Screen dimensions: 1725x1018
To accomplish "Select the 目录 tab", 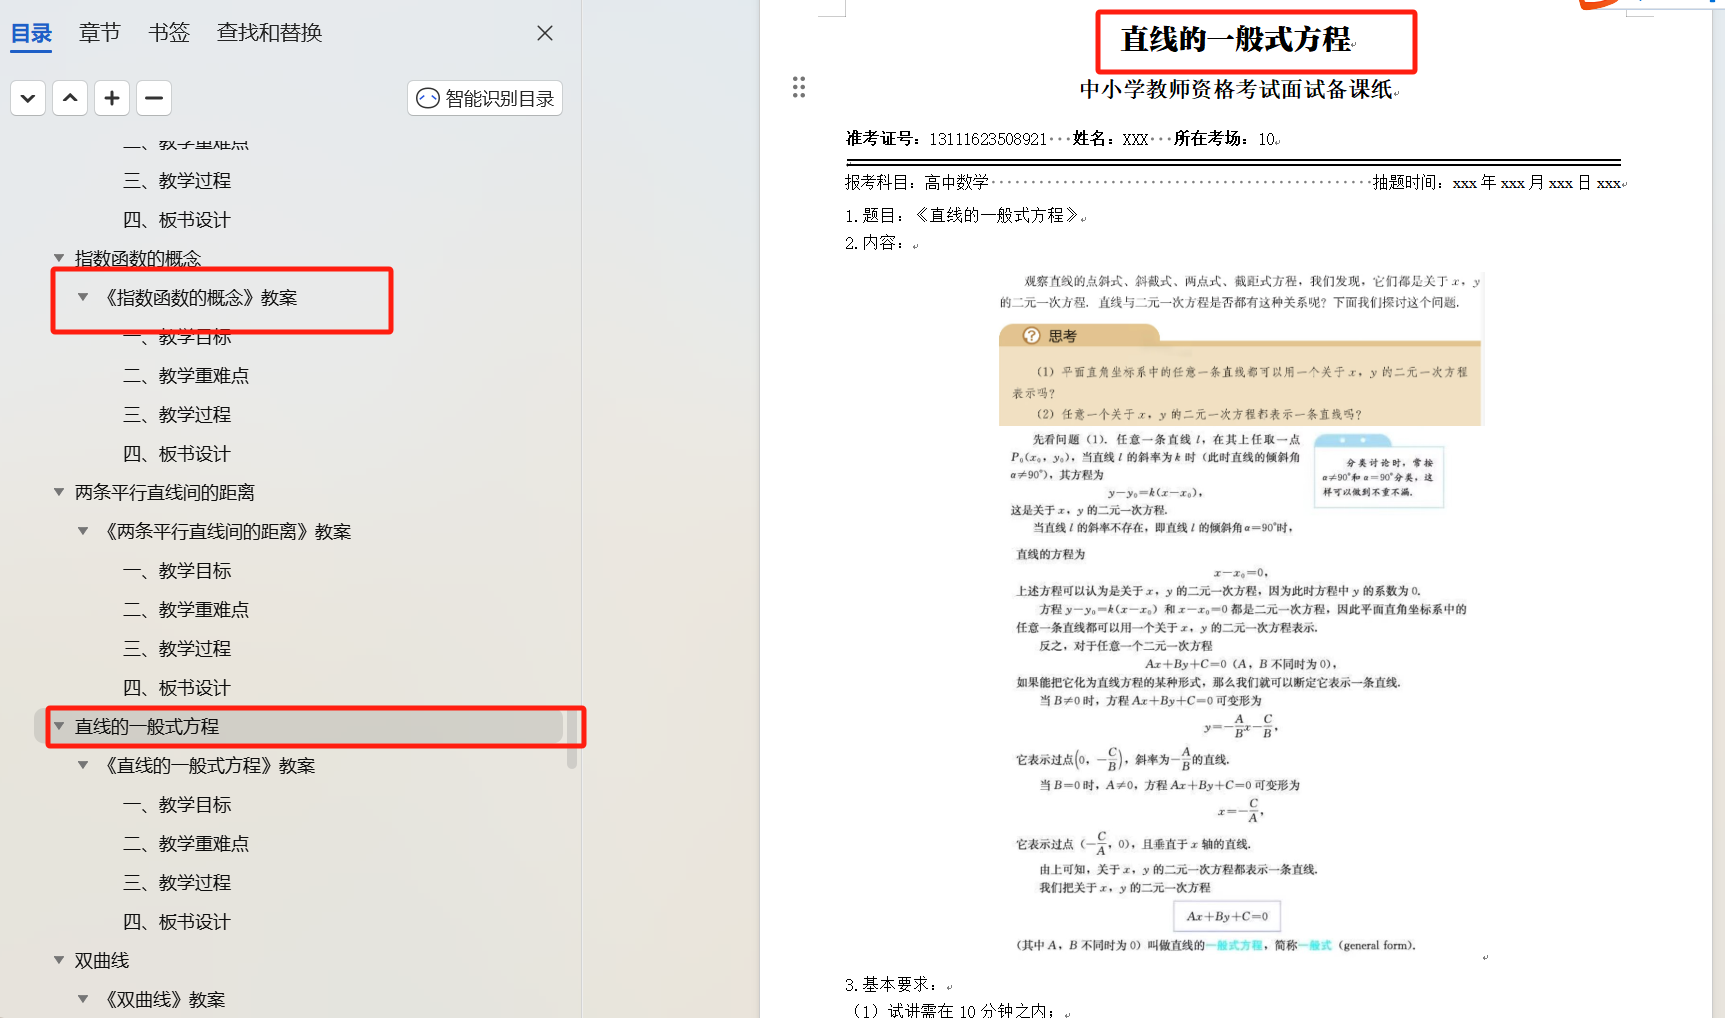I will (31, 33).
